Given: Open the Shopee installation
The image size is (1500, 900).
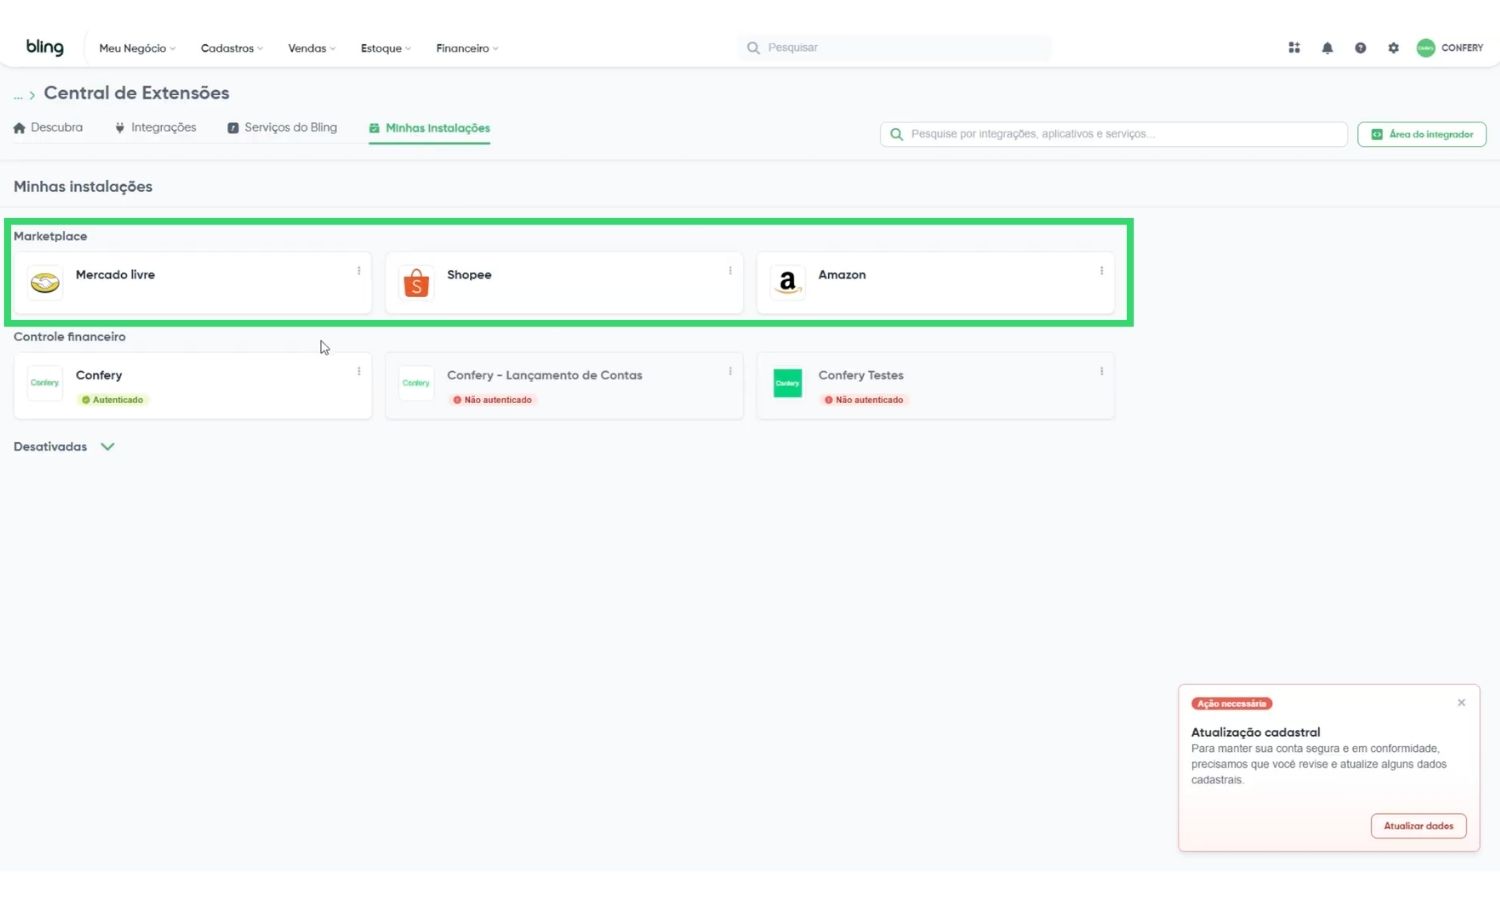Looking at the screenshot, I should 564,283.
